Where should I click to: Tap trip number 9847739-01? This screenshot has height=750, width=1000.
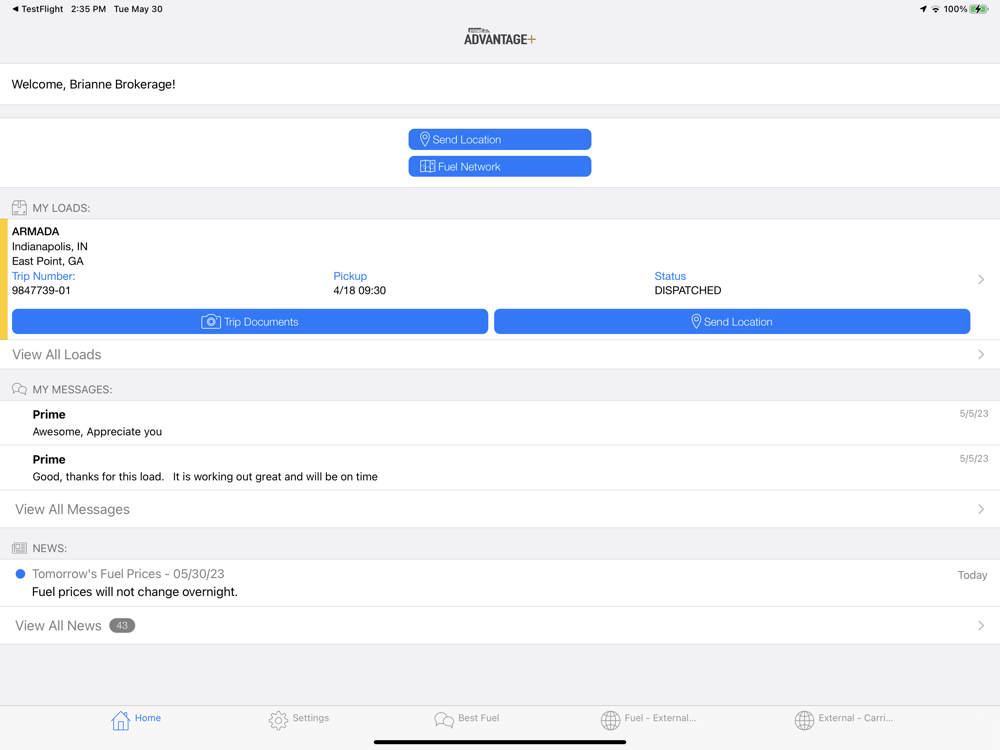pyautogui.click(x=41, y=290)
